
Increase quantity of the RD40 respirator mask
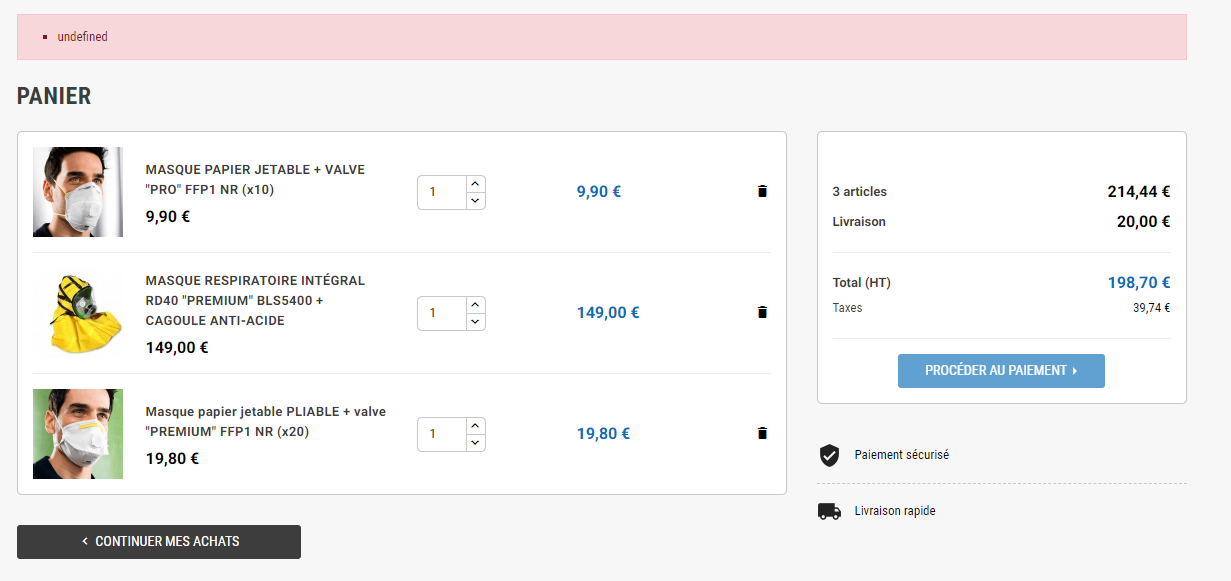pos(475,305)
